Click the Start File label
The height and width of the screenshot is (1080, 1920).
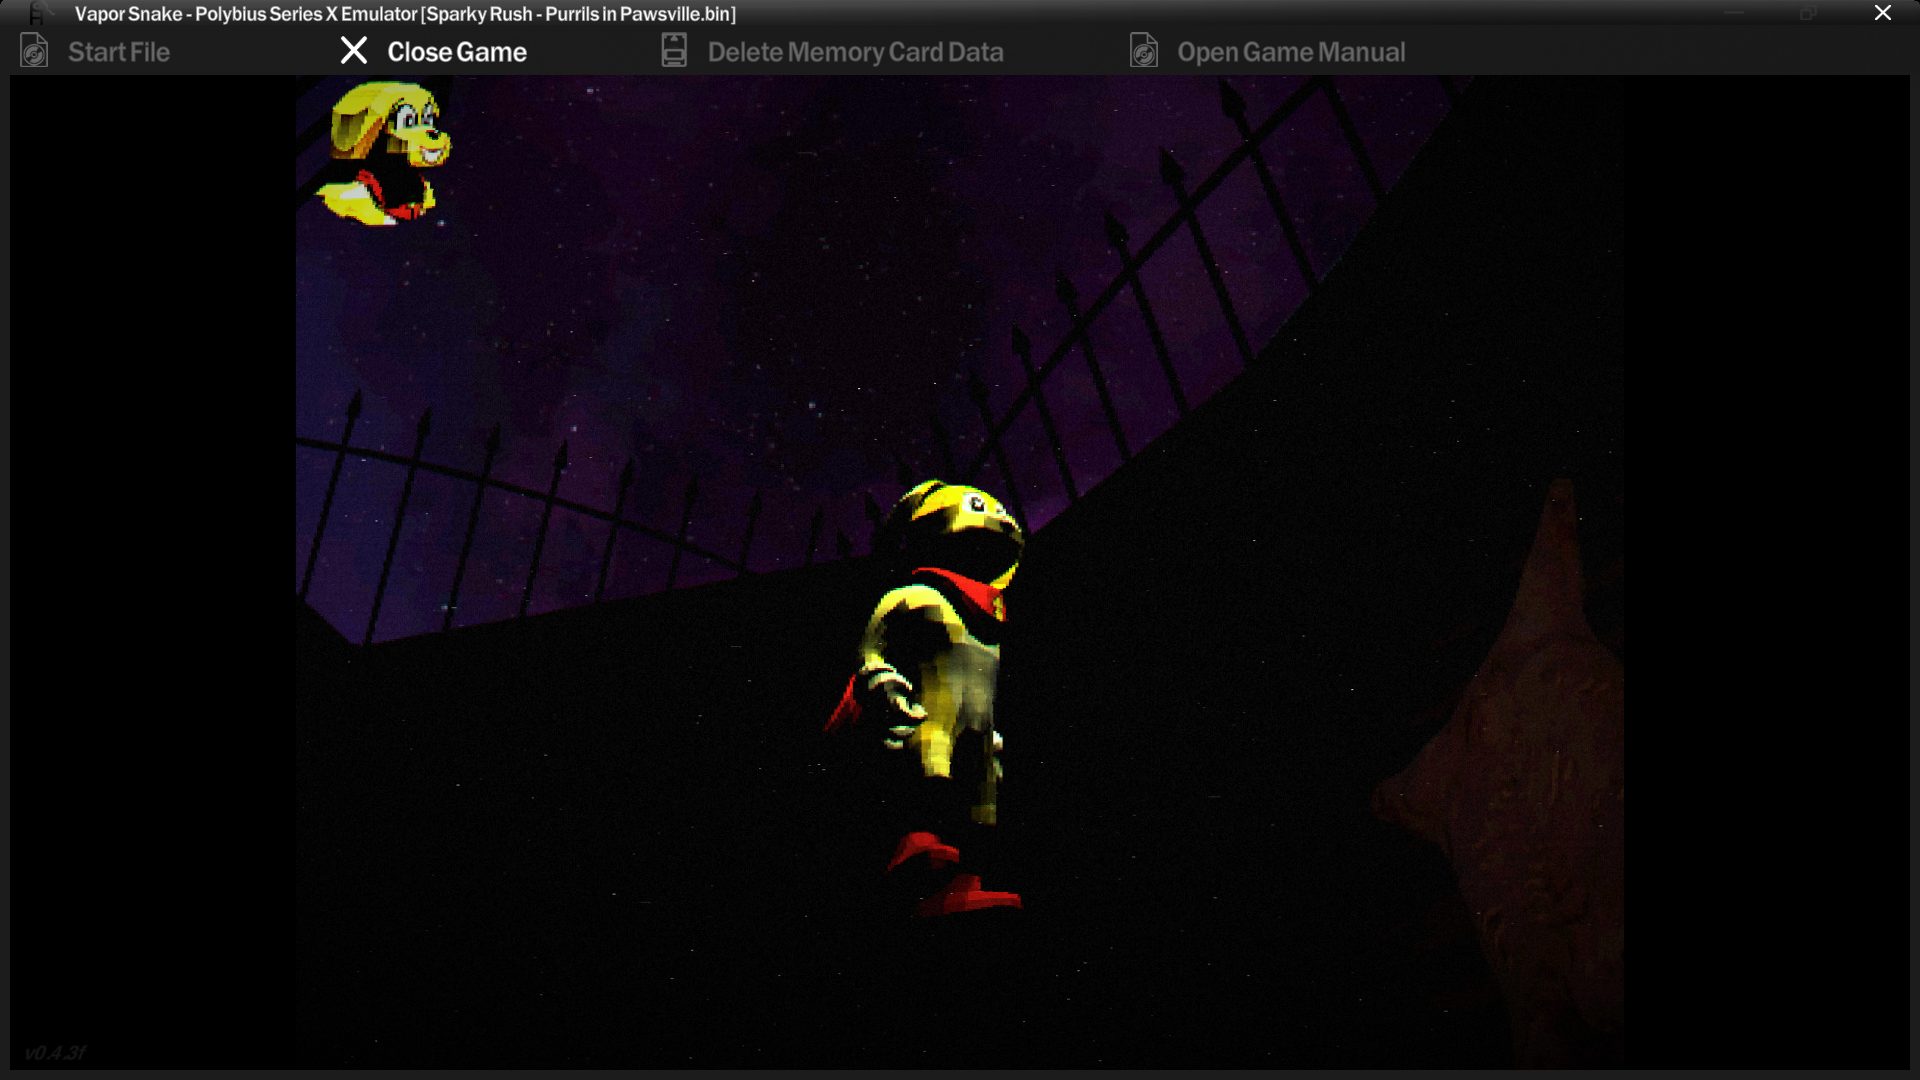click(x=119, y=52)
